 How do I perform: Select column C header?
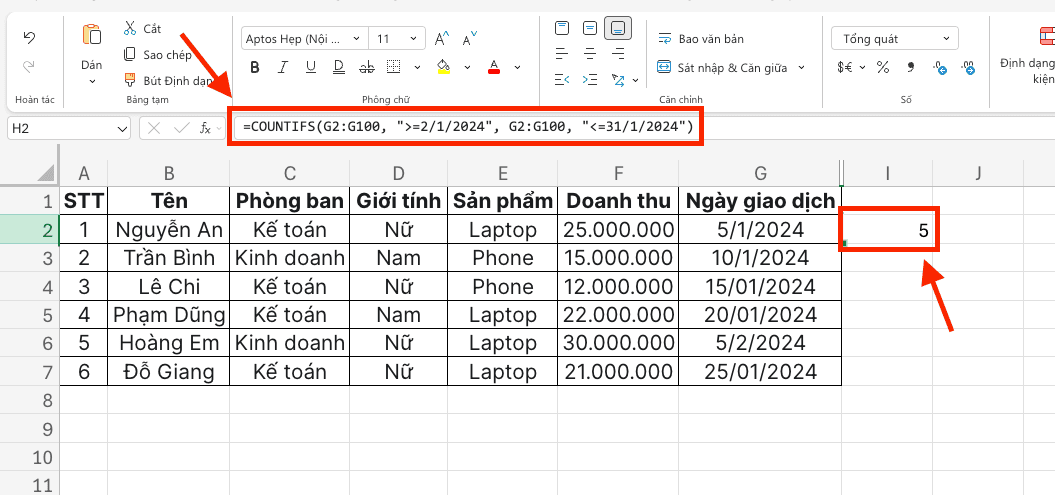click(x=289, y=173)
